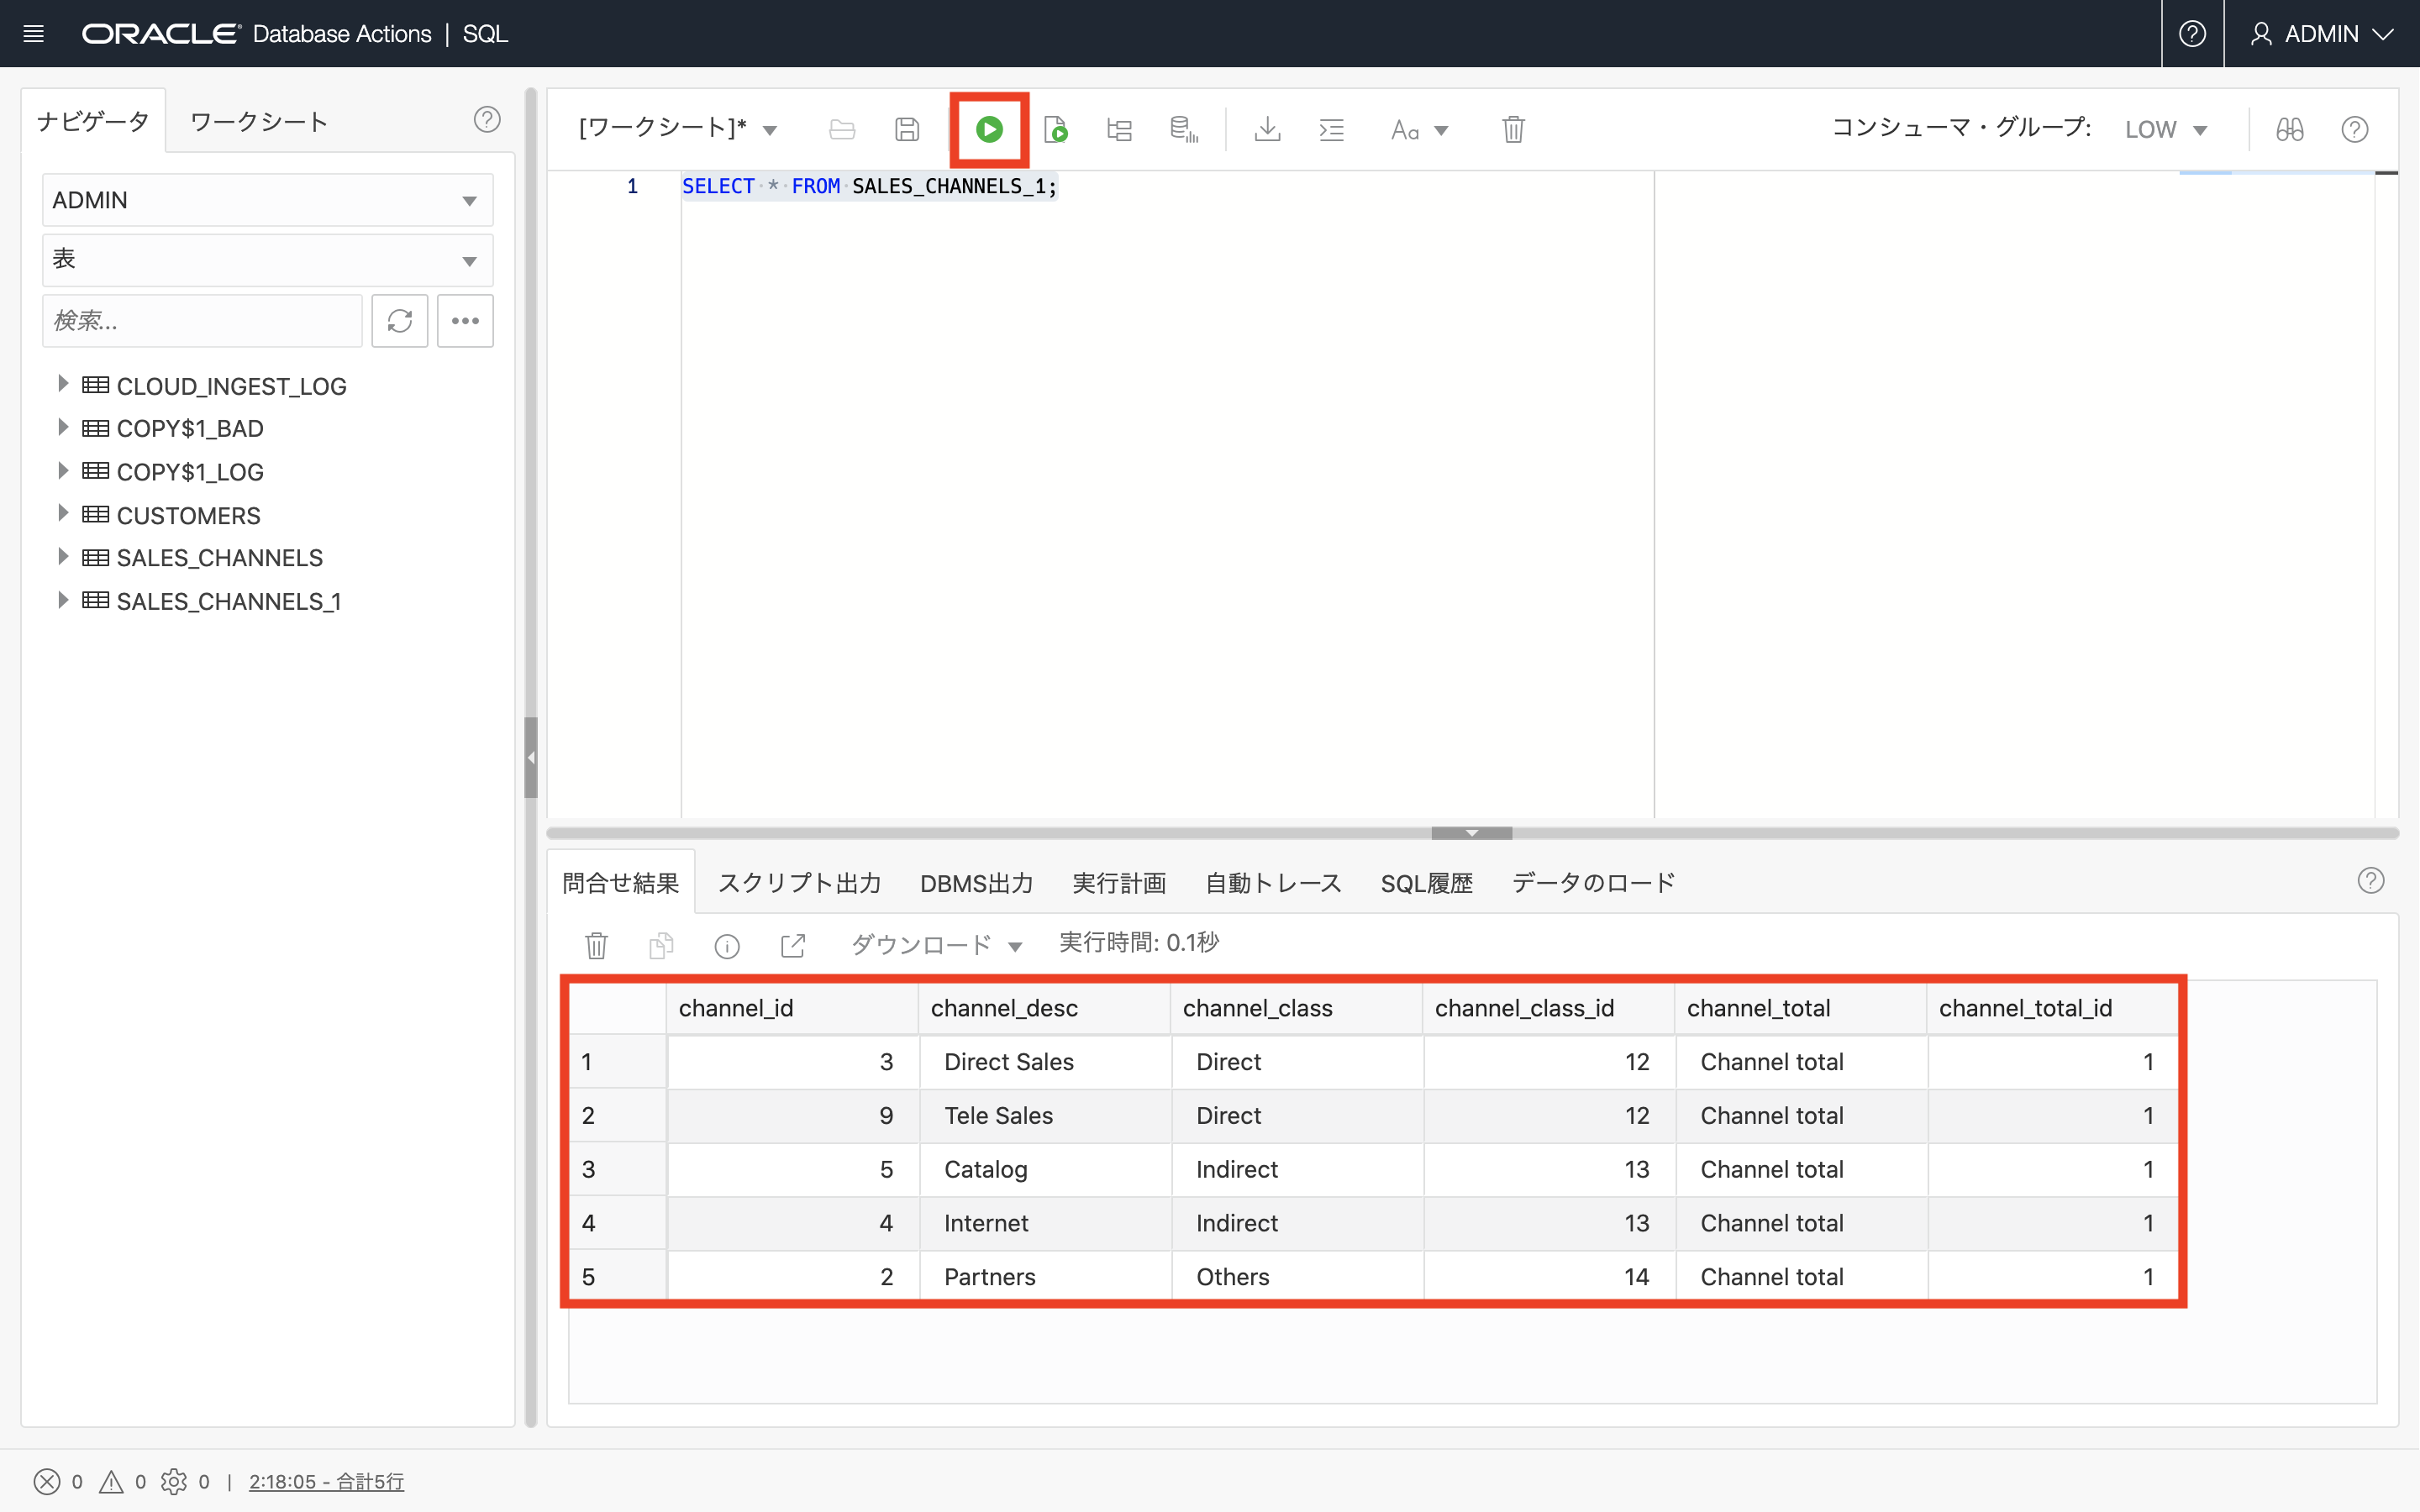Expand the SALES_CHANNELS_1 table node
This screenshot has height=1512, width=2420.
tap(62, 600)
